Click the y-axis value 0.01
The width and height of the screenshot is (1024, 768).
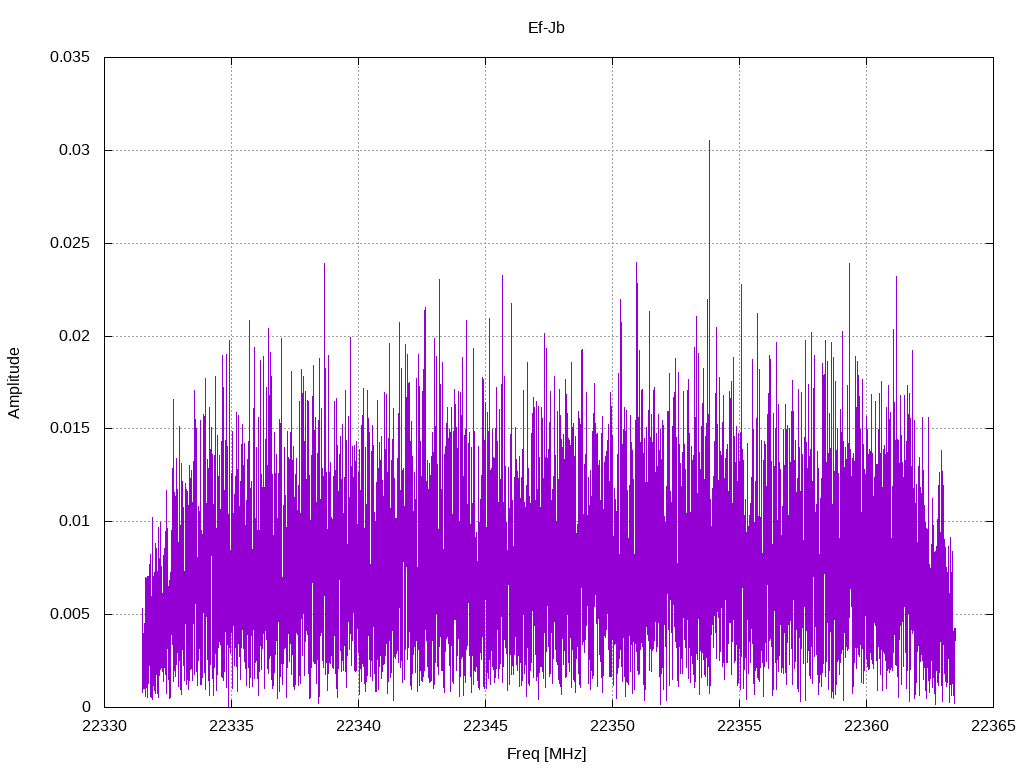(74, 521)
